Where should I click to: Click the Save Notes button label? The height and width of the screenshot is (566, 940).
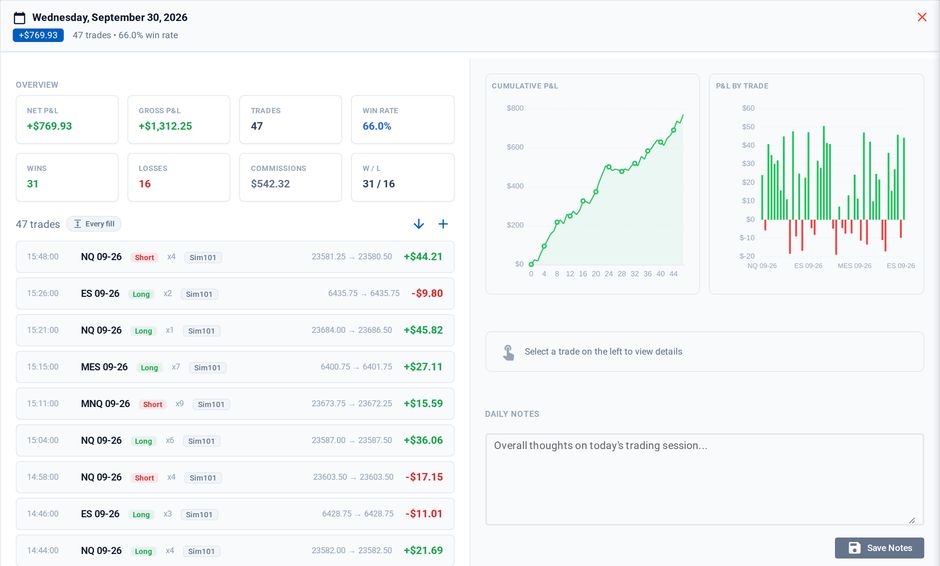[x=889, y=548]
